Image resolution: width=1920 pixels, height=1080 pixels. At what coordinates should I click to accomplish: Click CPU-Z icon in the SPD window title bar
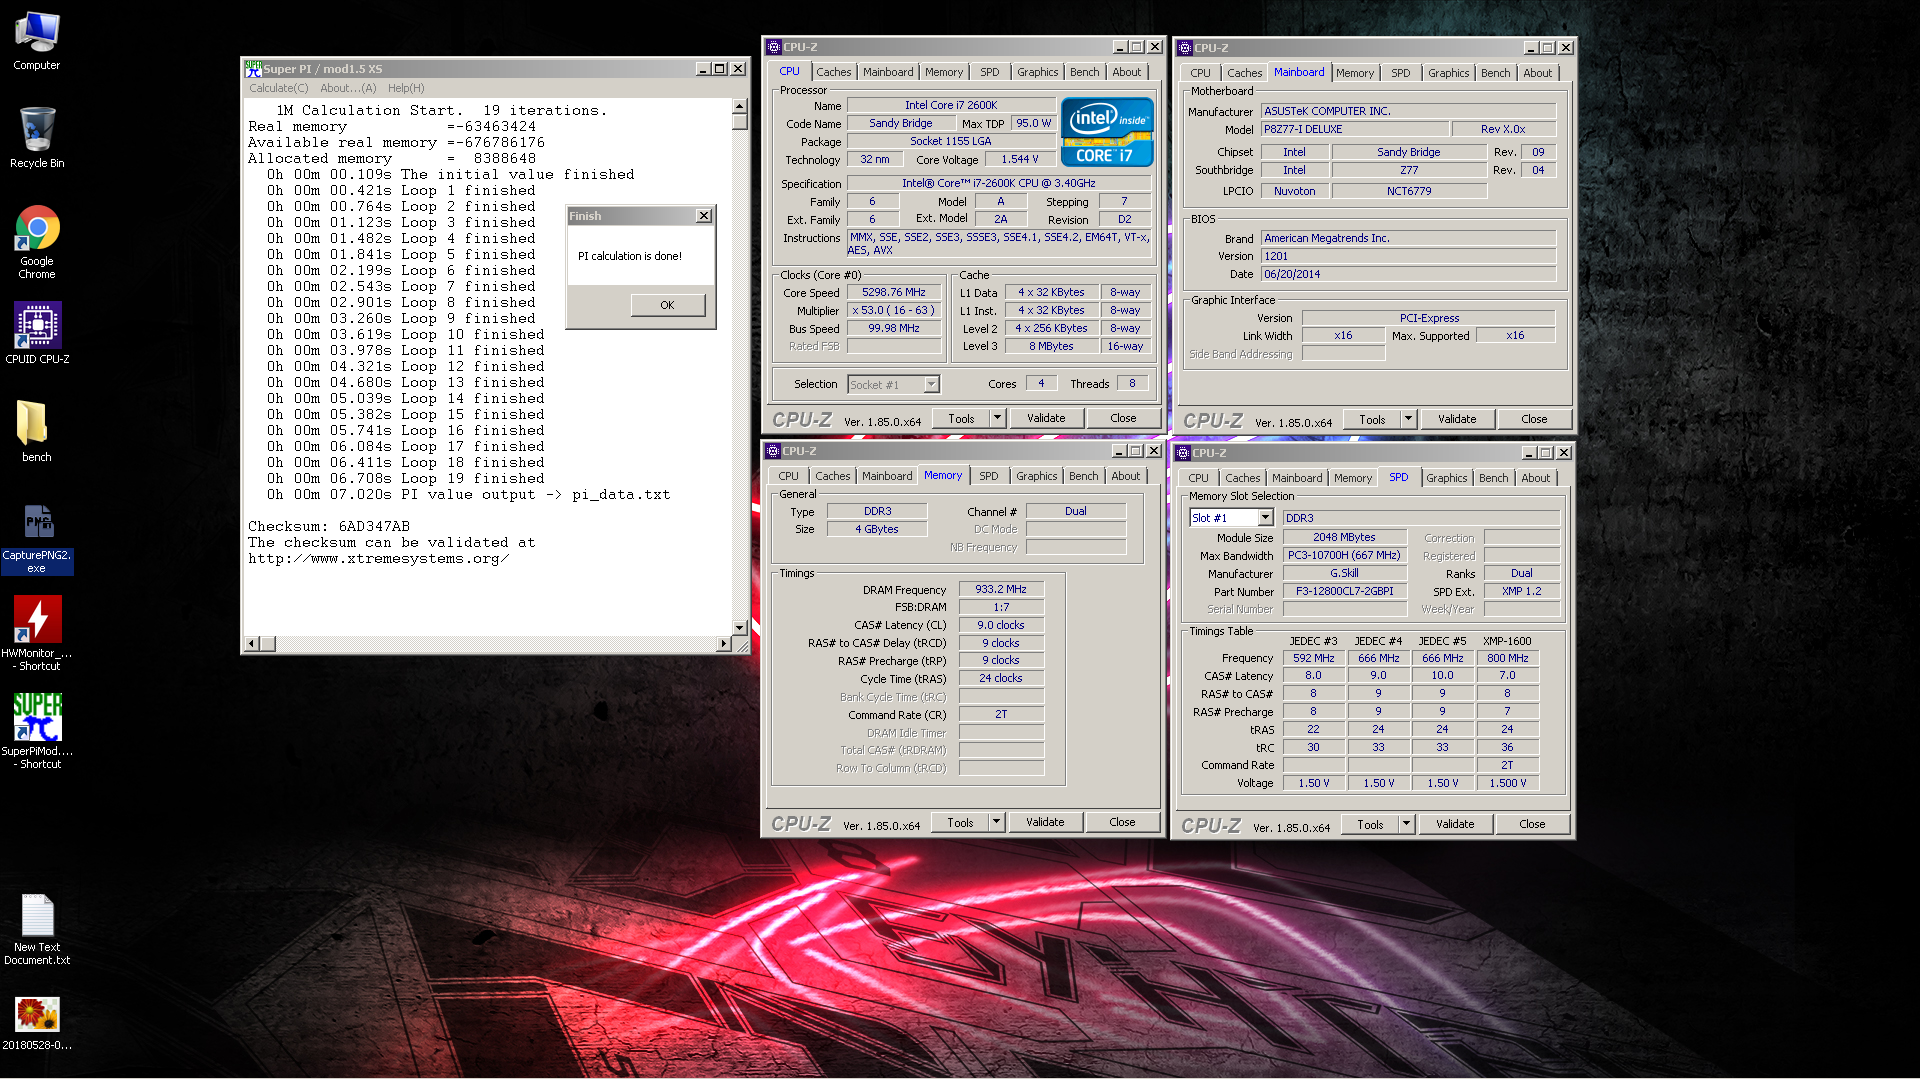pyautogui.click(x=1183, y=453)
